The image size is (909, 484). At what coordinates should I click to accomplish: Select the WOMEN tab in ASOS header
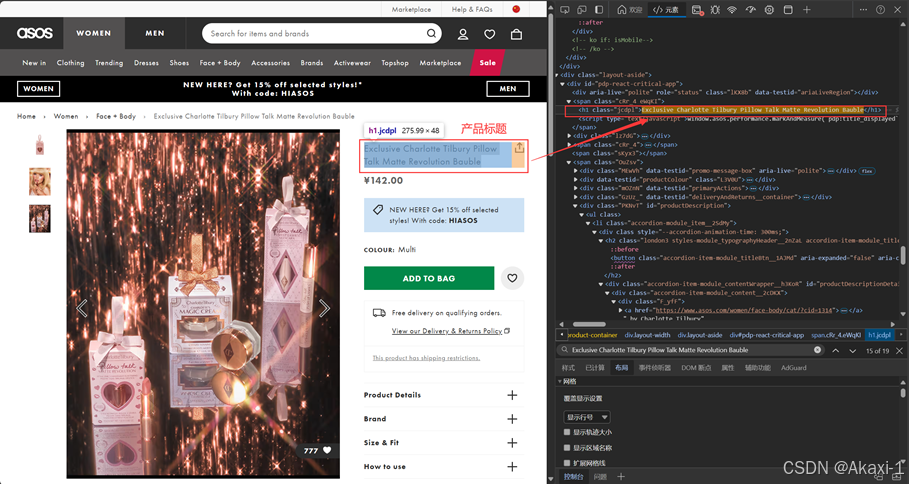93,33
